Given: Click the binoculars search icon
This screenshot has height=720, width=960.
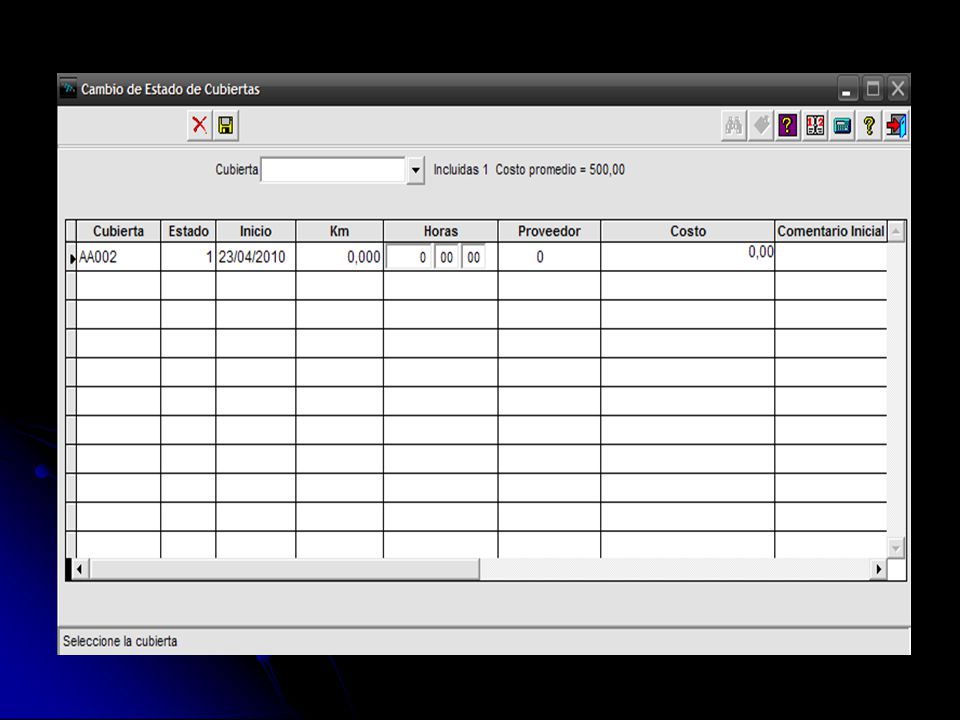Looking at the screenshot, I should 733,126.
